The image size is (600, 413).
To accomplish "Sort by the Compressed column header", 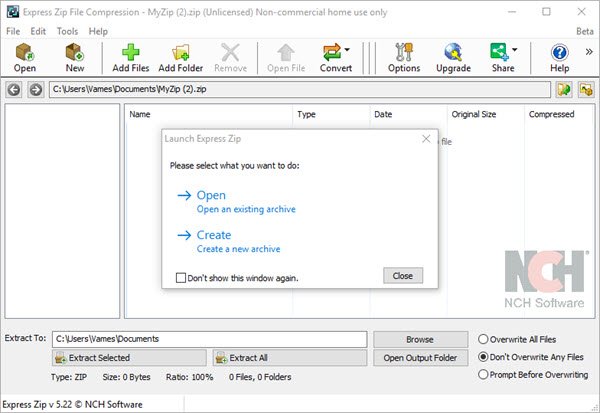I will pyautogui.click(x=551, y=114).
